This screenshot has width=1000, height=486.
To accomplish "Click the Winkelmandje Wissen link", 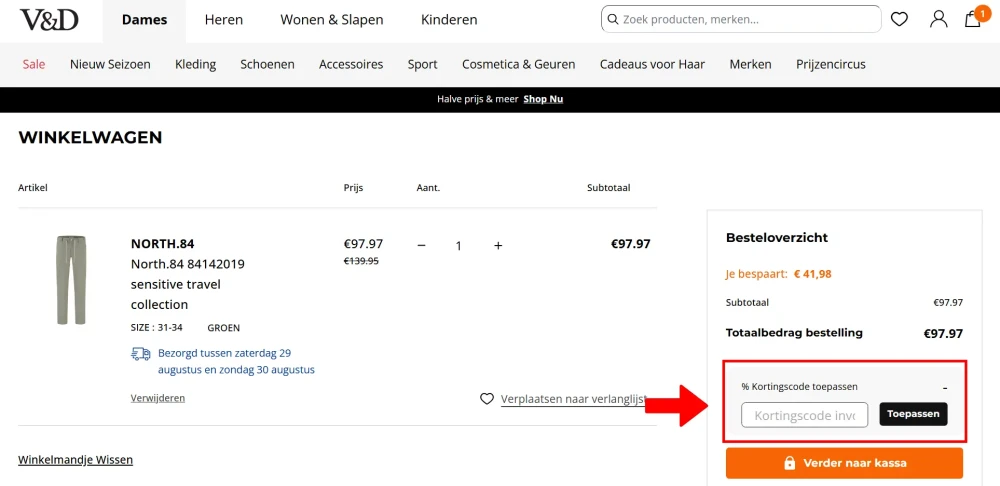I will pos(75,459).
